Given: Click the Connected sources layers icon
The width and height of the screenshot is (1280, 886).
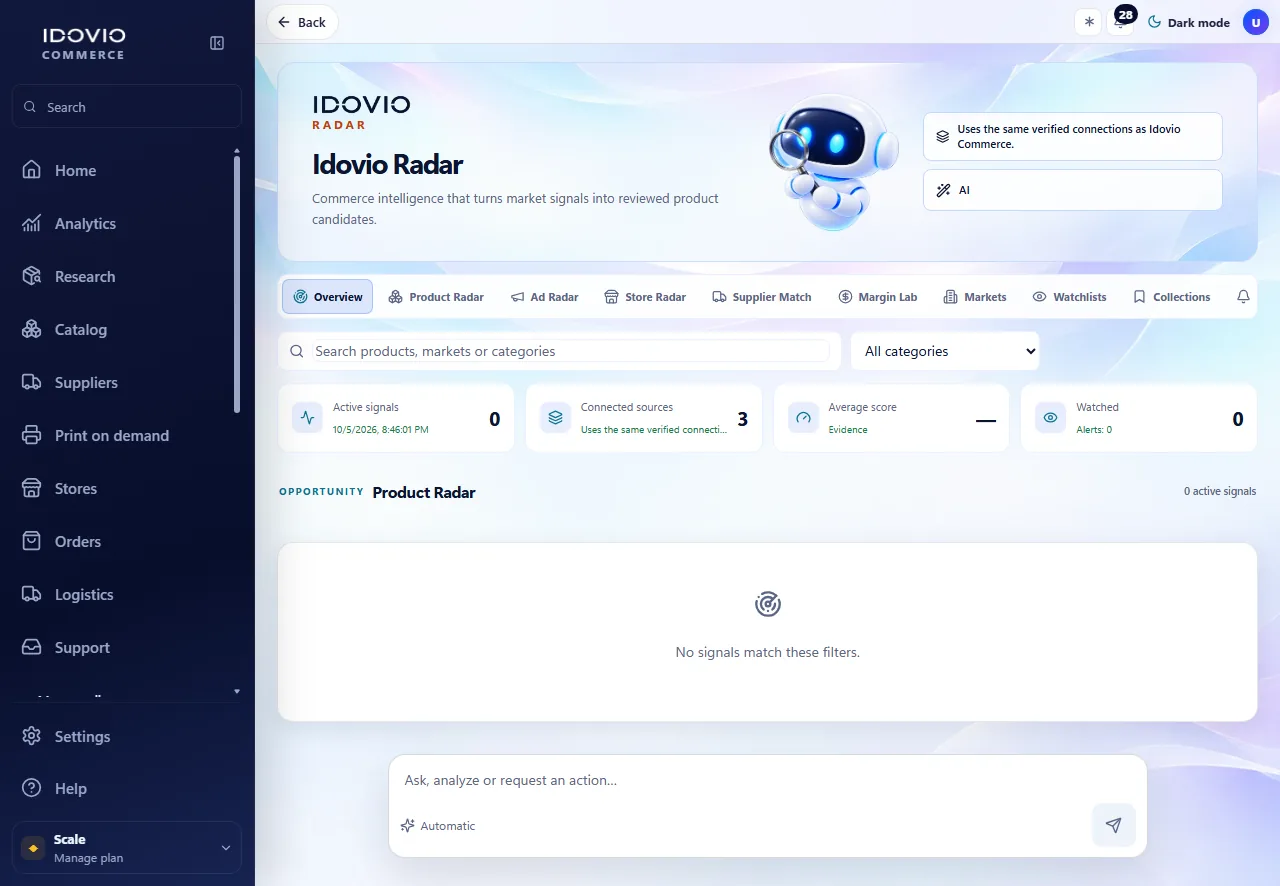Looking at the screenshot, I should [x=555, y=418].
